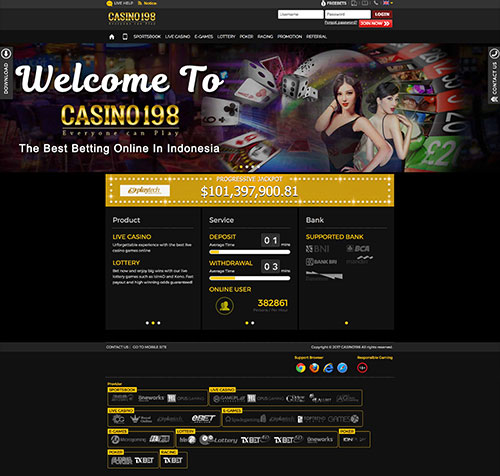Focus the Password input field

click(x=348, y=14)
